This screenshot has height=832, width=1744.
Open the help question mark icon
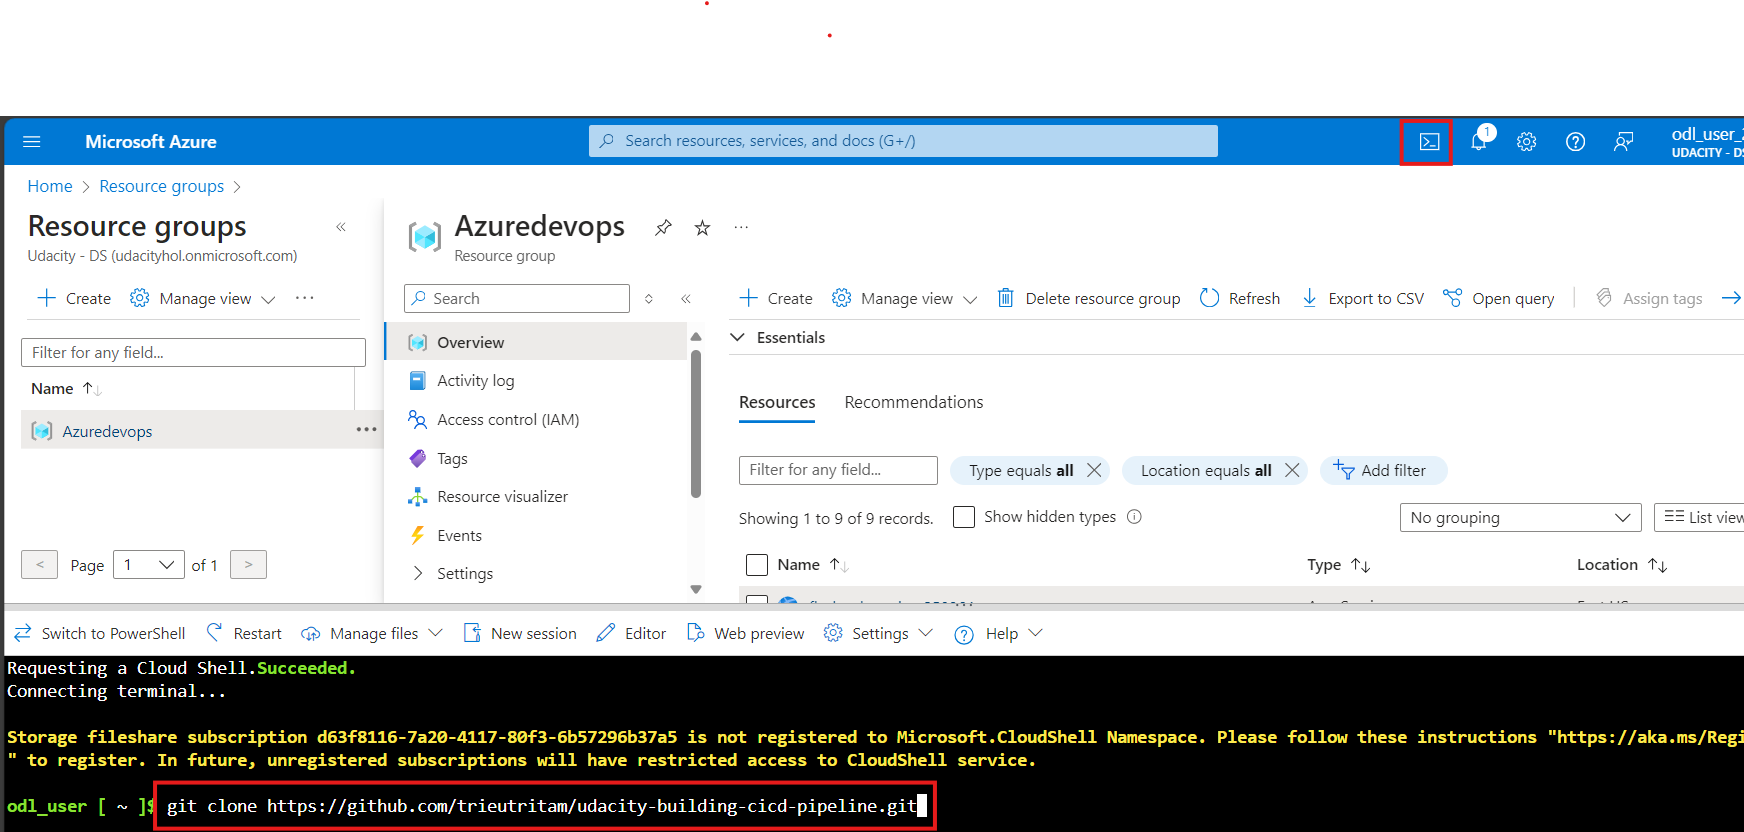1575,142
